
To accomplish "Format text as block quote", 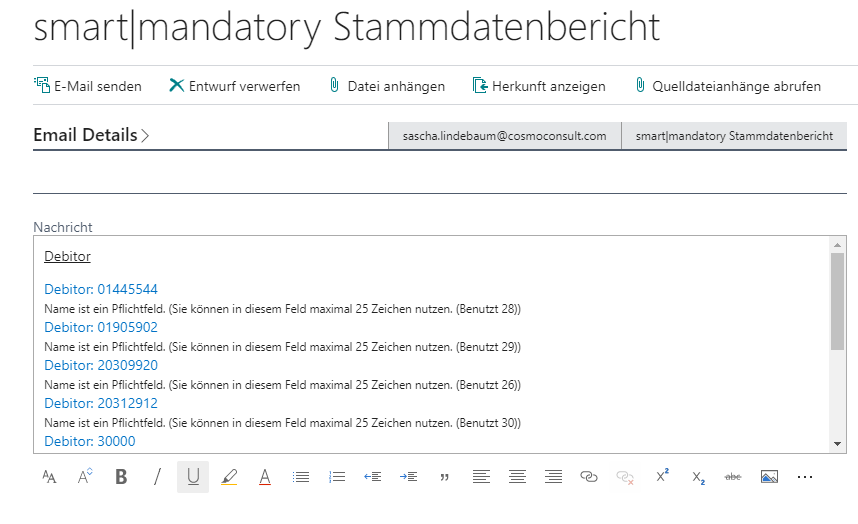I will pyautogui.click(x=445, y=477).
